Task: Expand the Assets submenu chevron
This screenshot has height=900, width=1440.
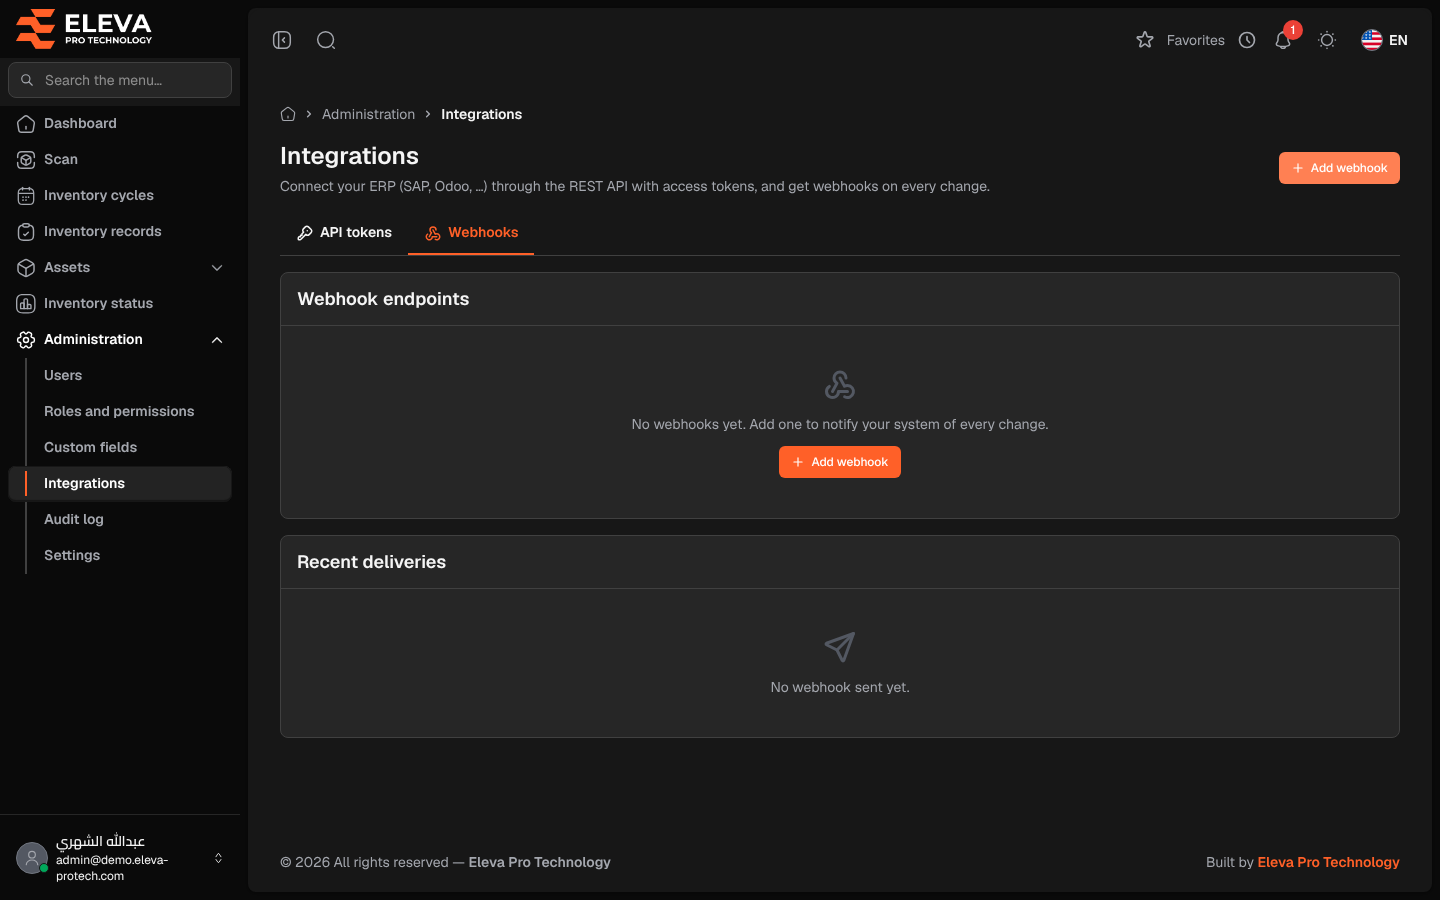Action: tap(217, 267)
